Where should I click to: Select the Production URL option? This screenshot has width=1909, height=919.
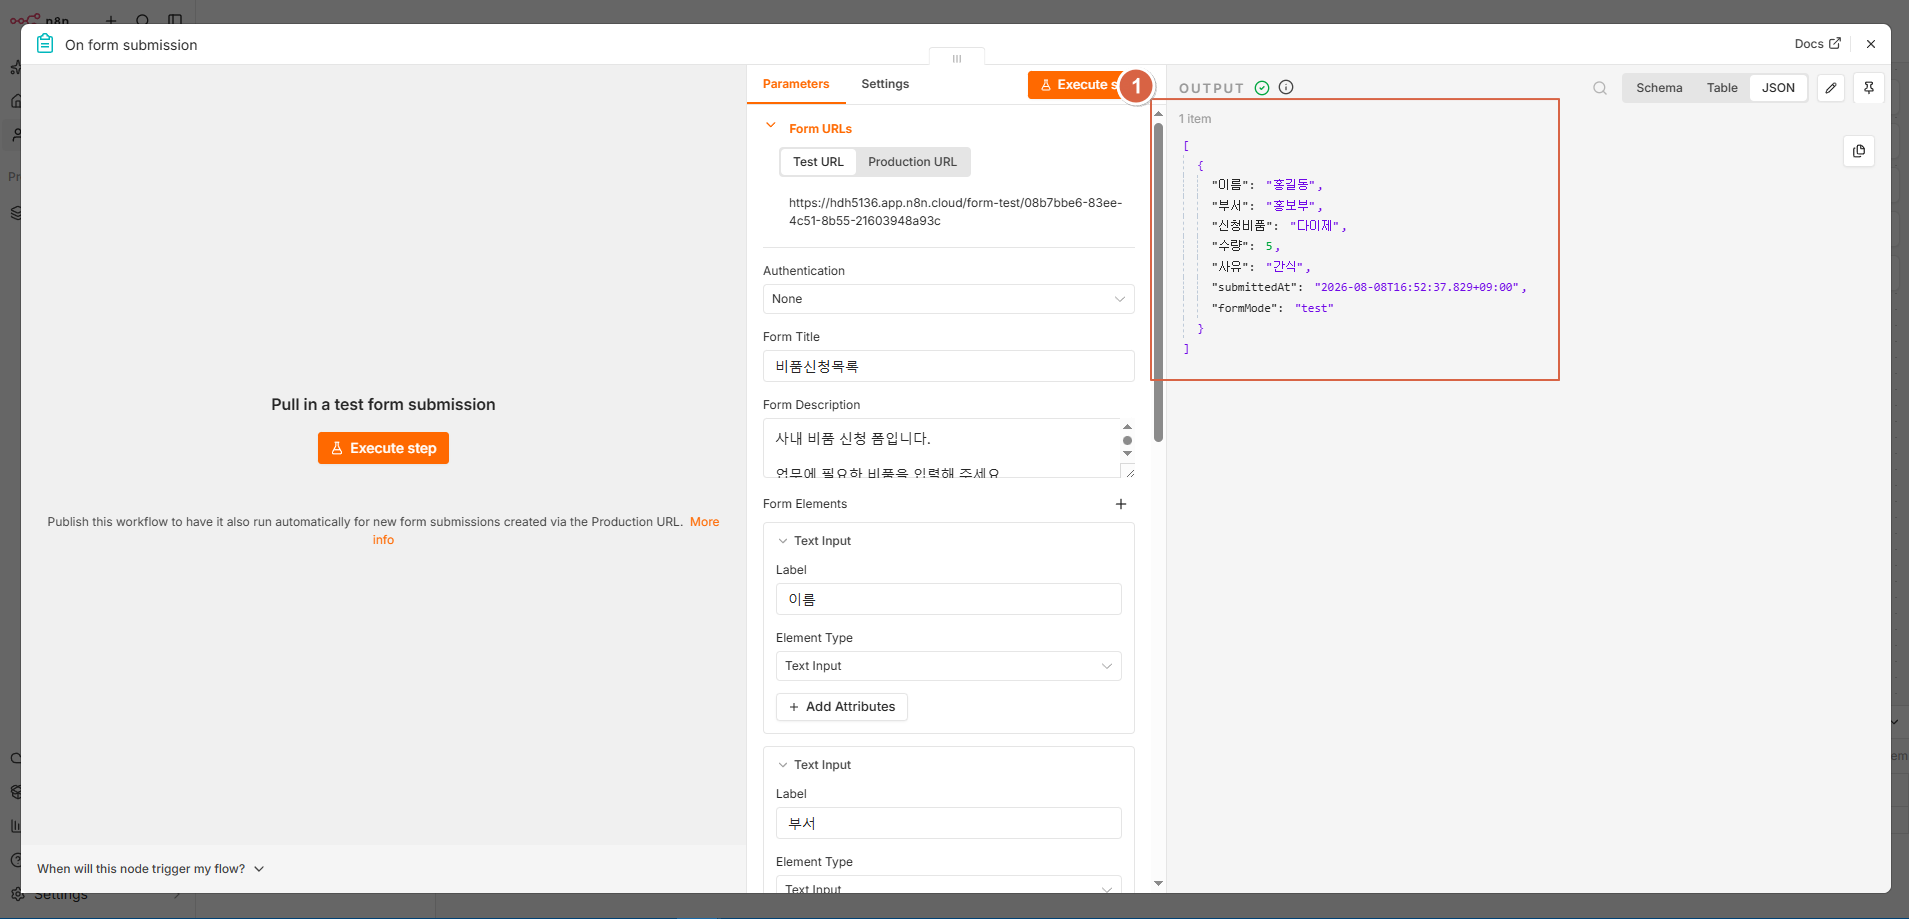pyautogui.click(x=912, y=162)
